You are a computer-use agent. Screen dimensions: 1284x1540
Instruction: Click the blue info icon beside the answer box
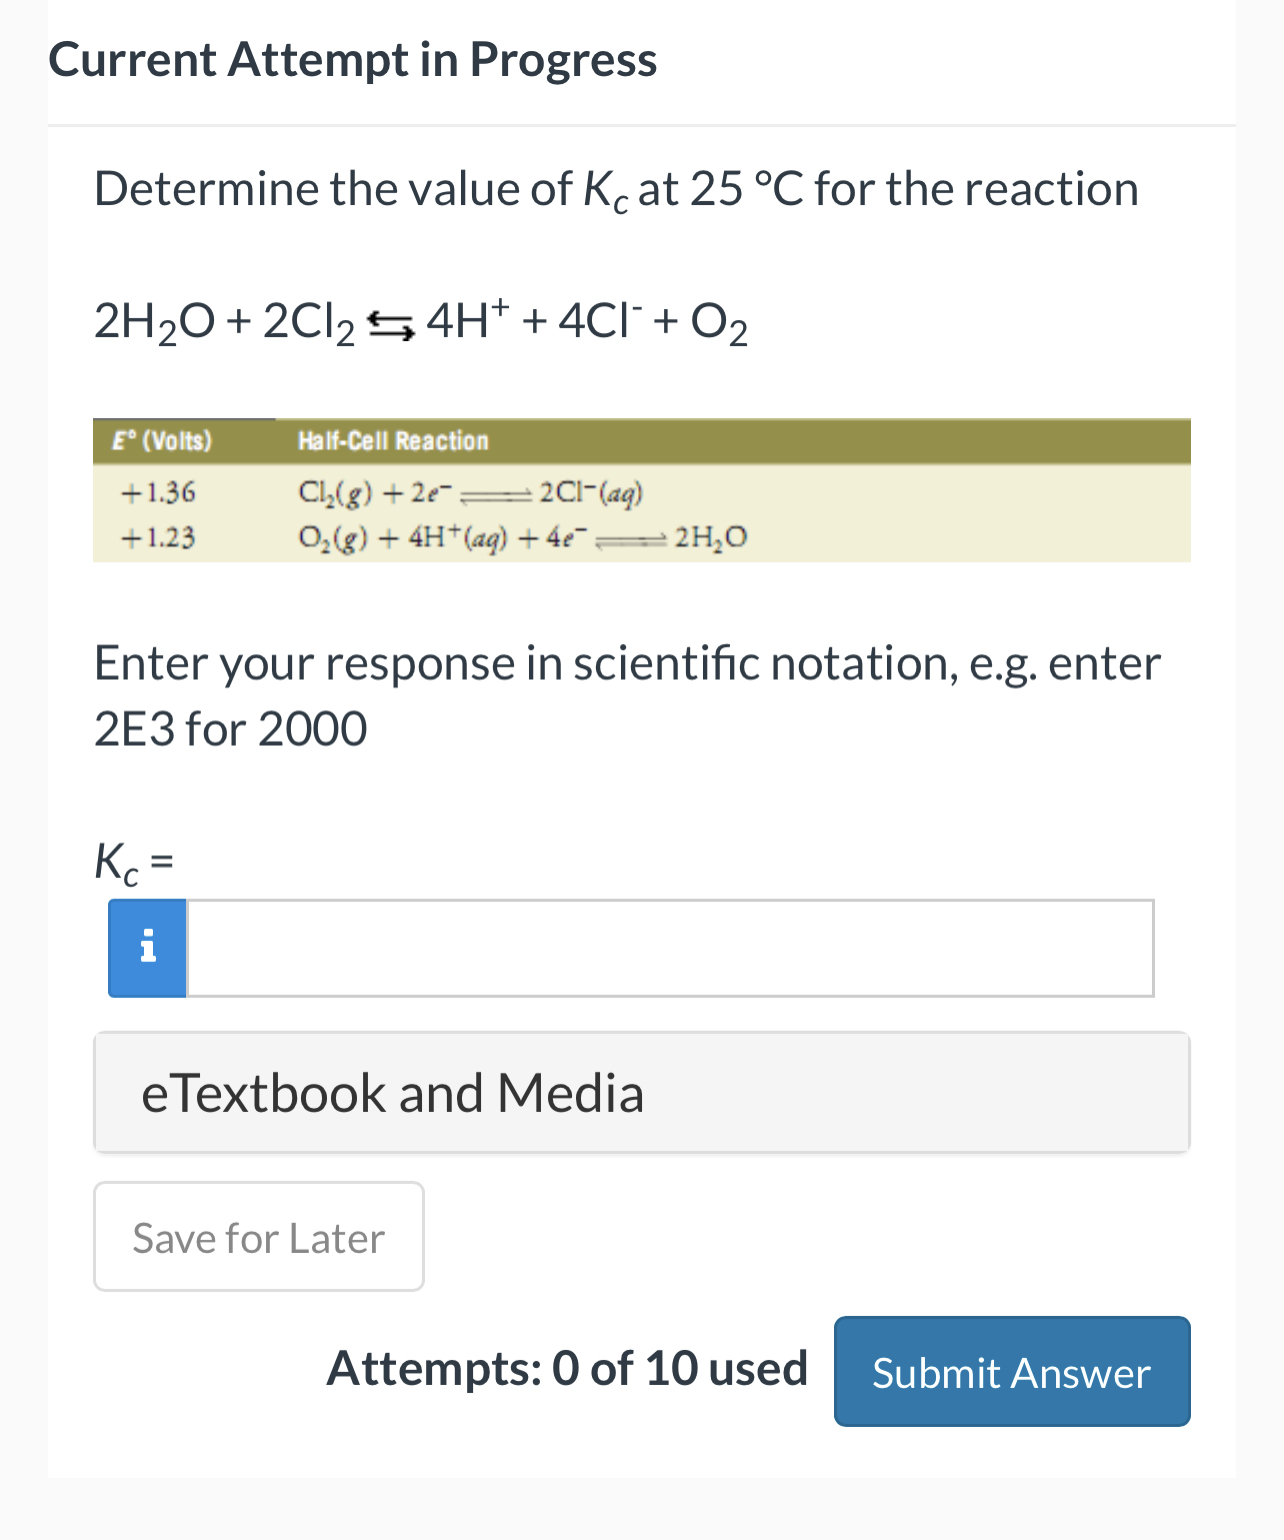pyautogui.click(x=147, y=947)
